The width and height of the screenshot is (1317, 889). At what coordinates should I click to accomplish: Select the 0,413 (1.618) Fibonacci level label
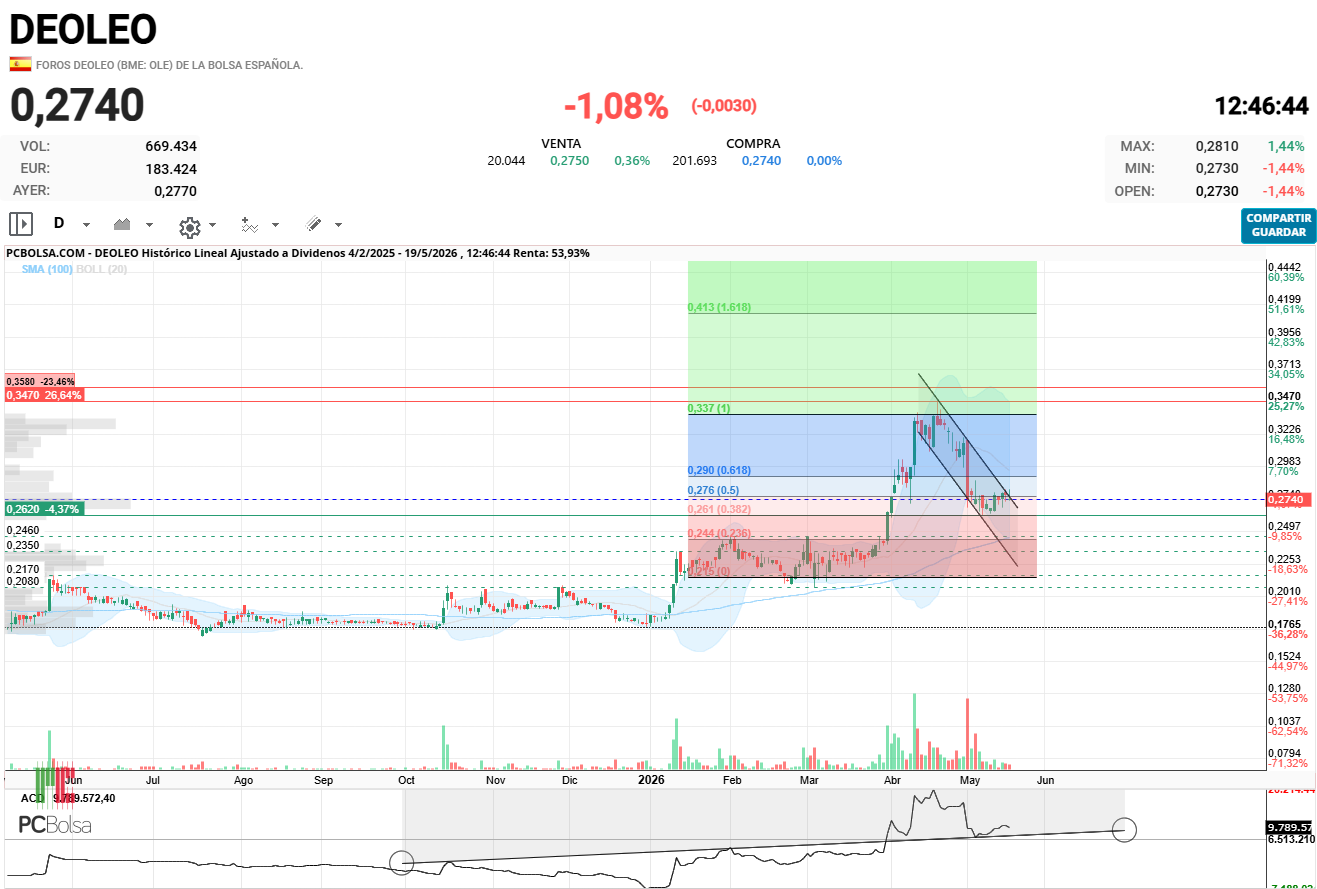719,307
